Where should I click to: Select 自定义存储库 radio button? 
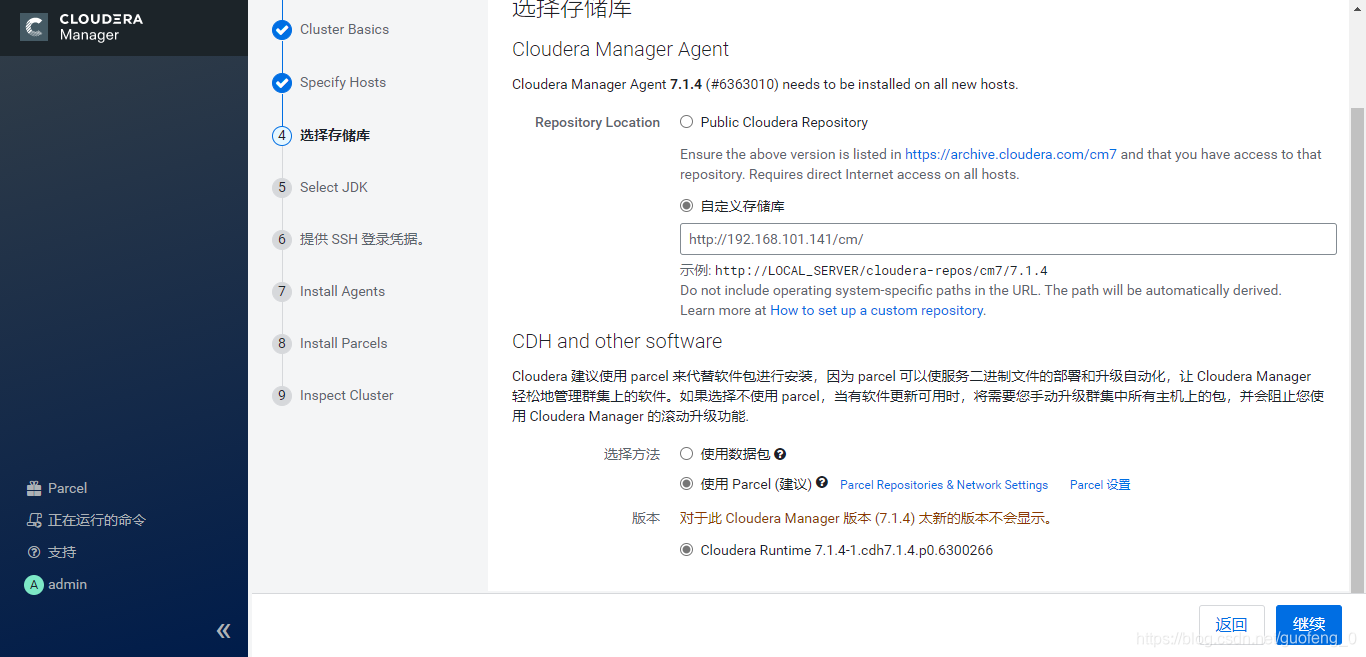686,206
